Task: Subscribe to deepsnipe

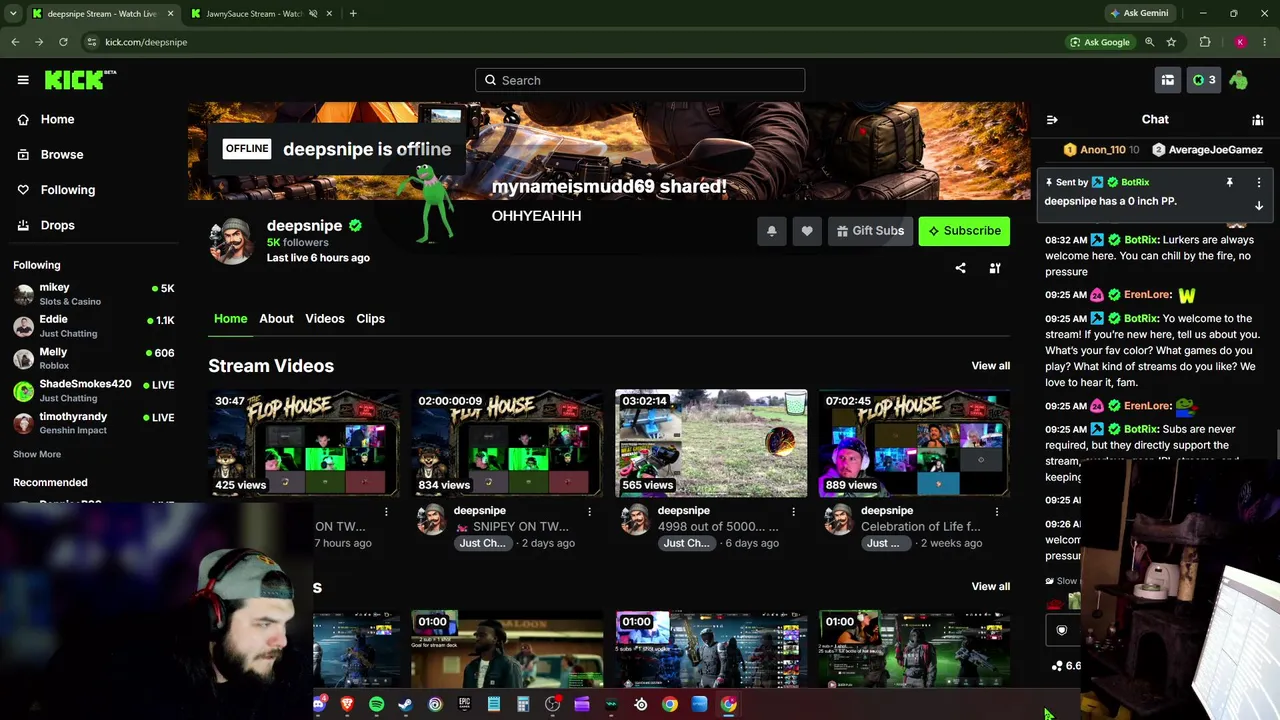Action: (x=964, y=231)
